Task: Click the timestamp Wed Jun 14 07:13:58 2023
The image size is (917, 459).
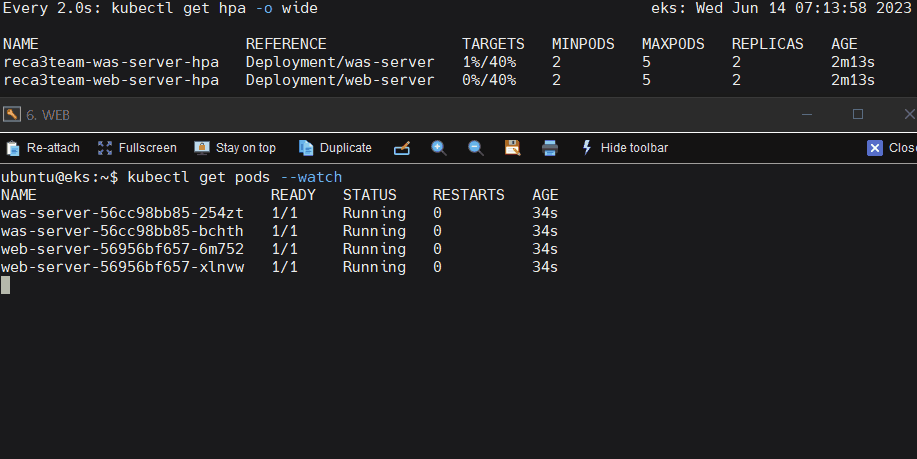Action: coord(804,9)
